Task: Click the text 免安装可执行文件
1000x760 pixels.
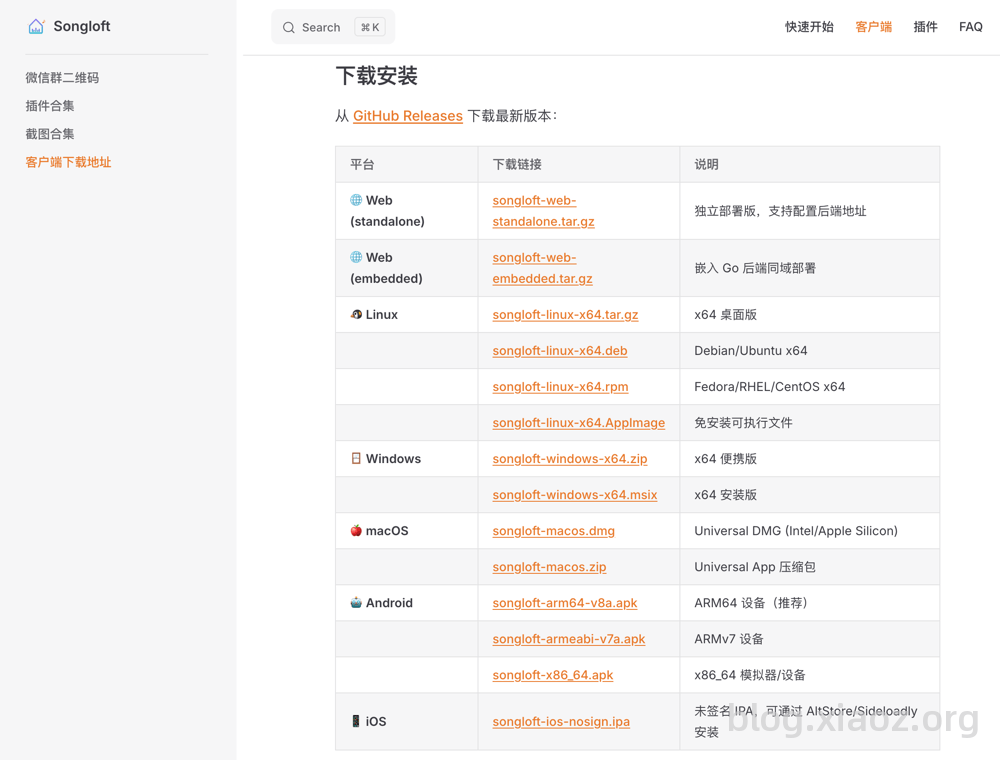Action: click(743, 423)
